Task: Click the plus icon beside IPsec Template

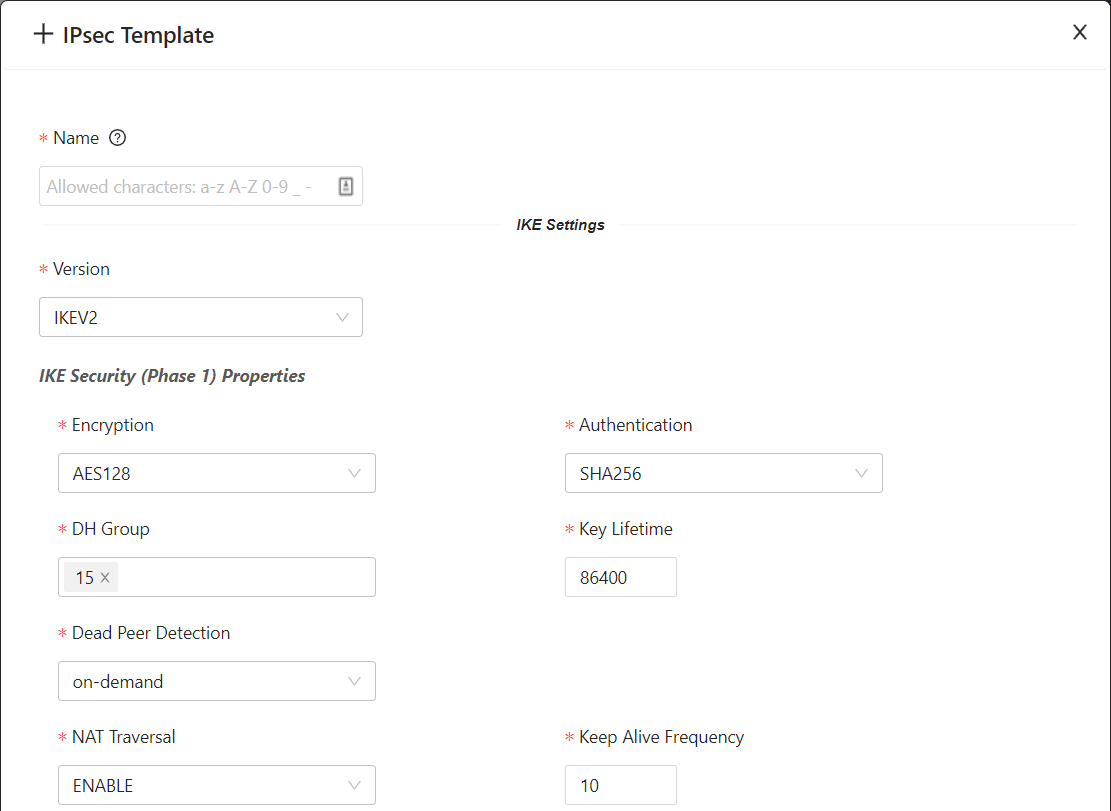Action: click(43, 33)
